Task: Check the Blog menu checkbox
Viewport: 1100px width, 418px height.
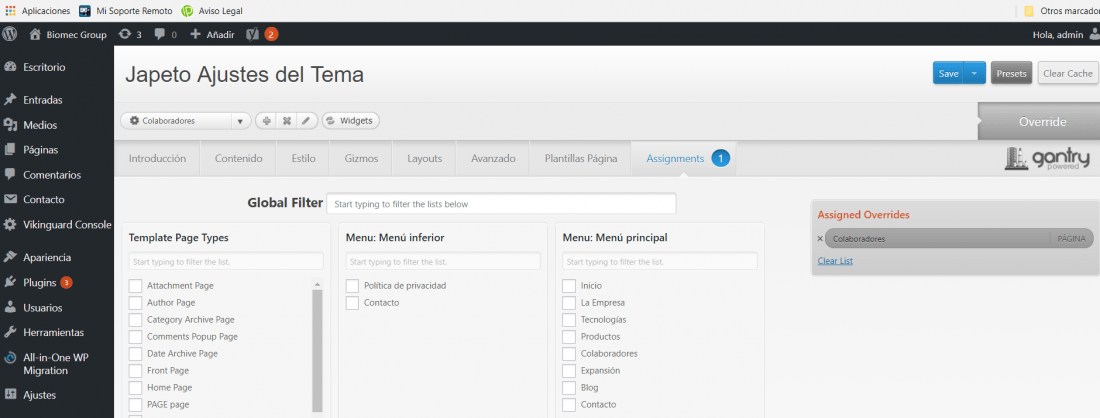Action: click(x=569, y=387)
